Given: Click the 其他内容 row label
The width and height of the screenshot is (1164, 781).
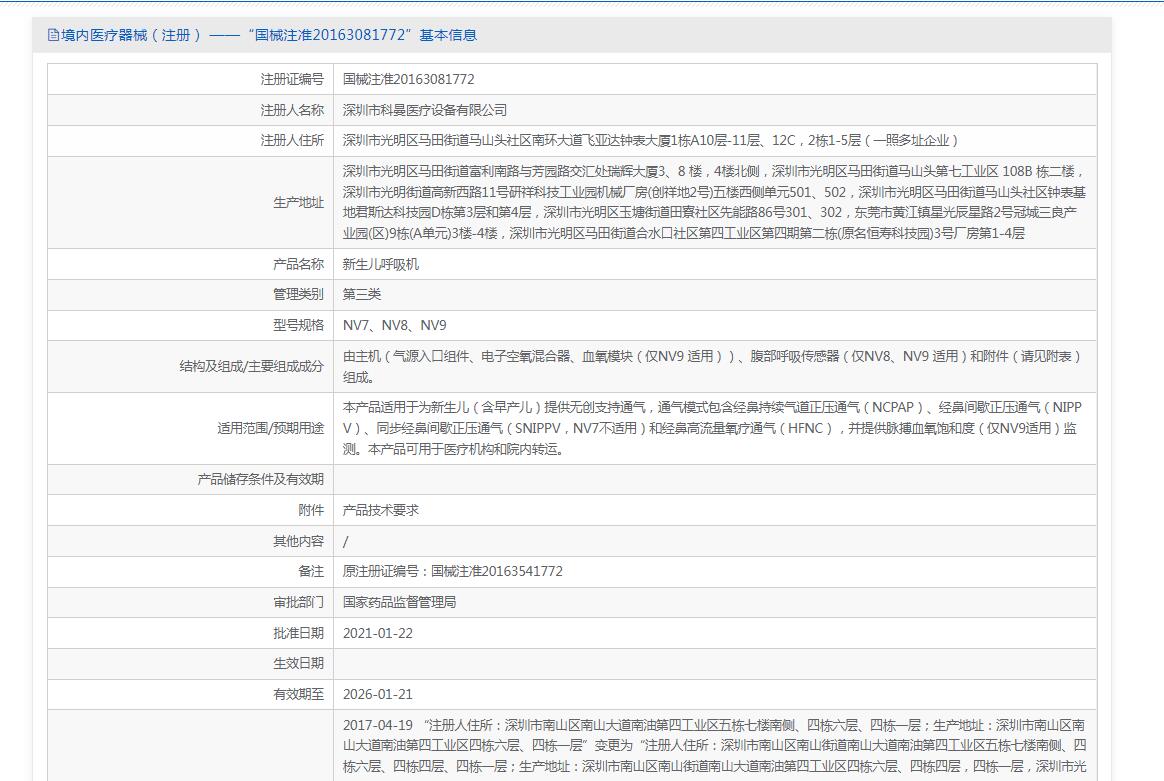Looking at the screenshot, I should (298, 541).
